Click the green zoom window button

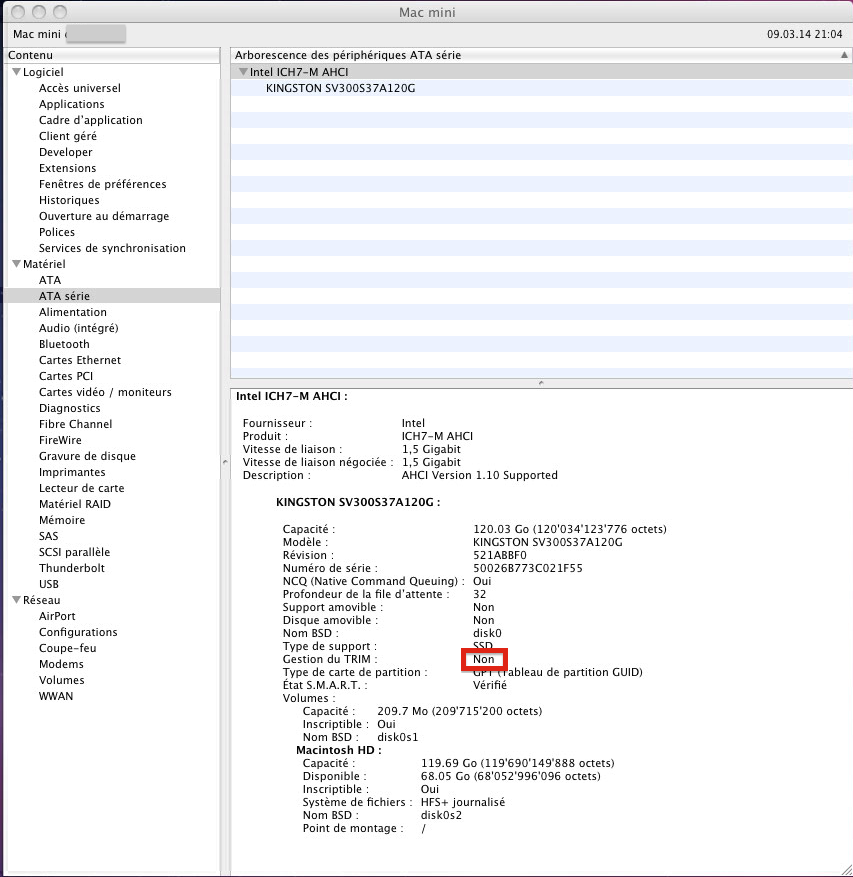click(x=59, y=12)
